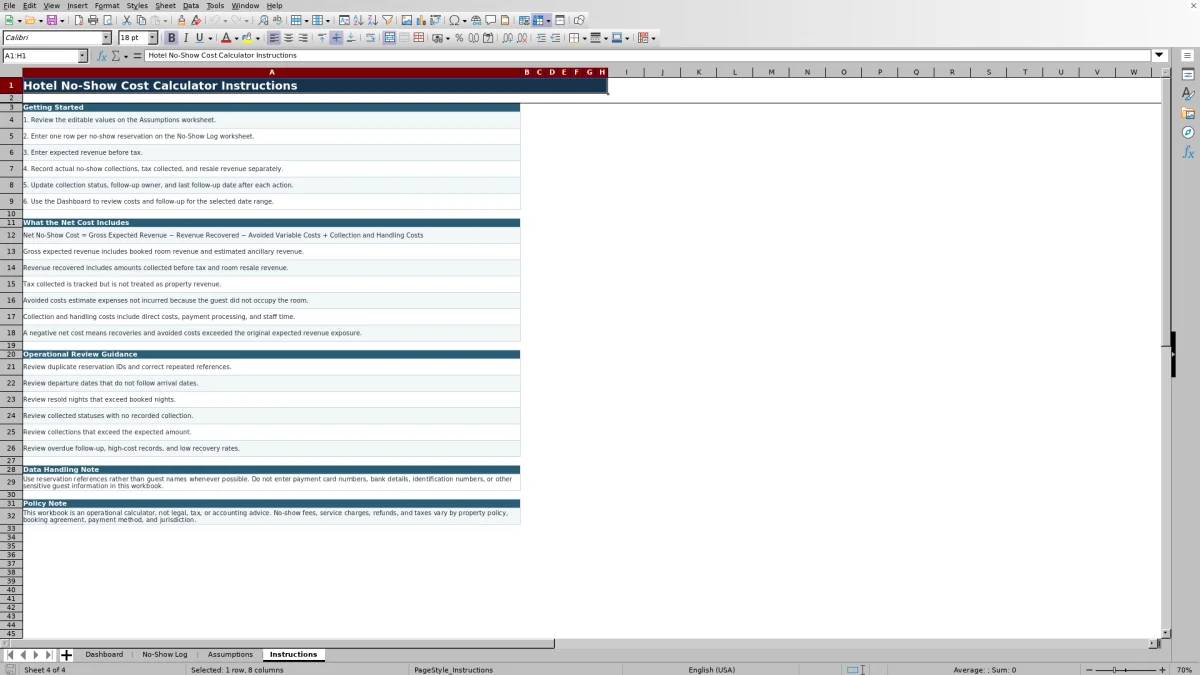The width and height of the screenshot is (1200, 675).
Task: Switch to the Dashboard sheet tab
Action: click(104, 654)
